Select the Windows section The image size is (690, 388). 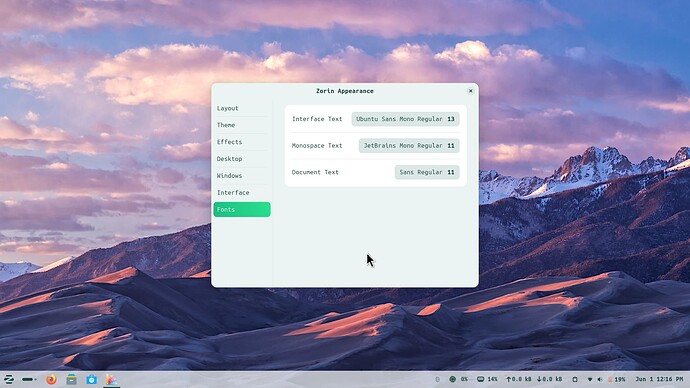tap(242, 176)
